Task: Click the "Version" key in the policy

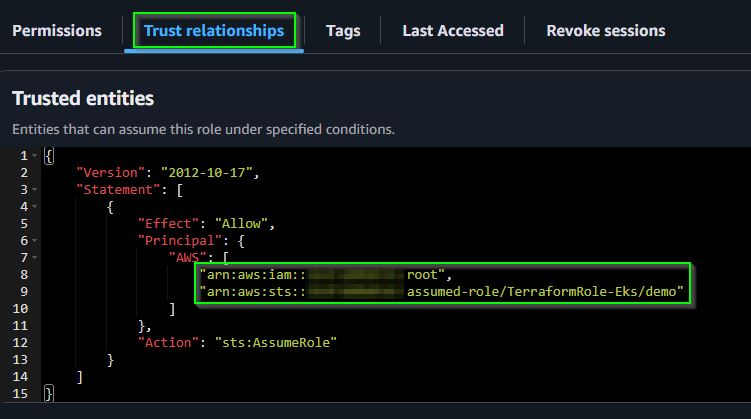Action: click(111, 173)
